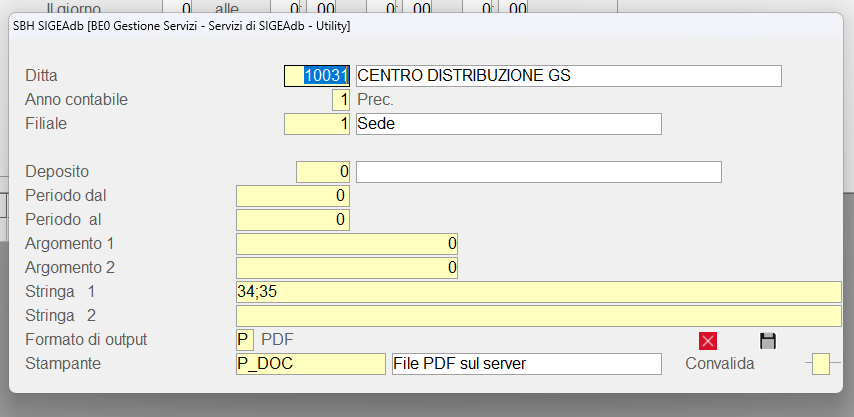Click the Filiale code field
The width and height of the screenshot is (854, 417).
click(318, 124)
